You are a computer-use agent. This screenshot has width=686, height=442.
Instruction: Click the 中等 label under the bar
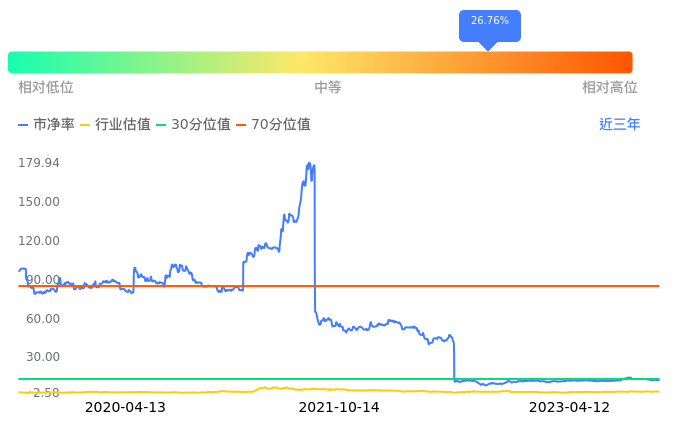(328, 88)
